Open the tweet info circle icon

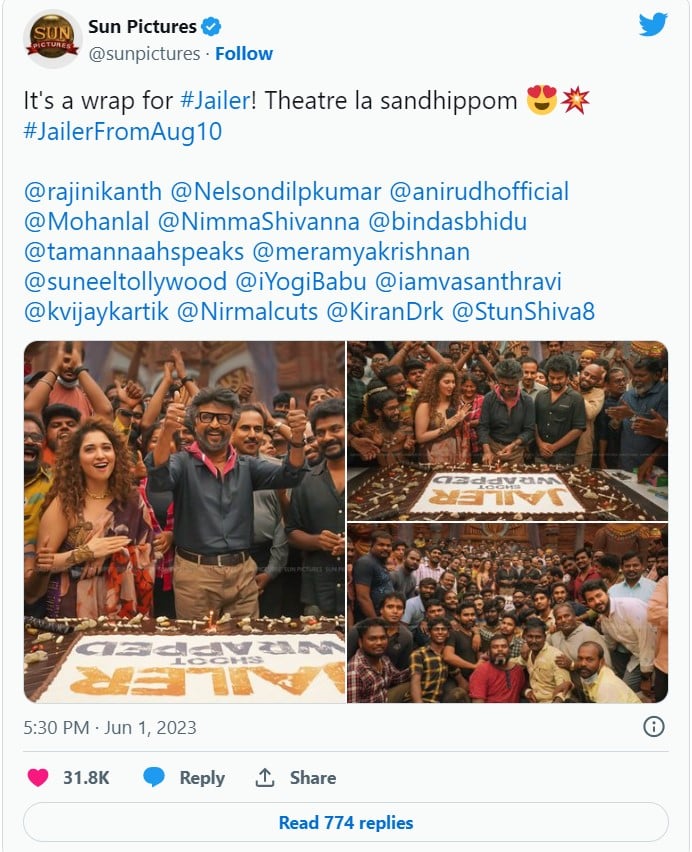click(x=654, y=727)
